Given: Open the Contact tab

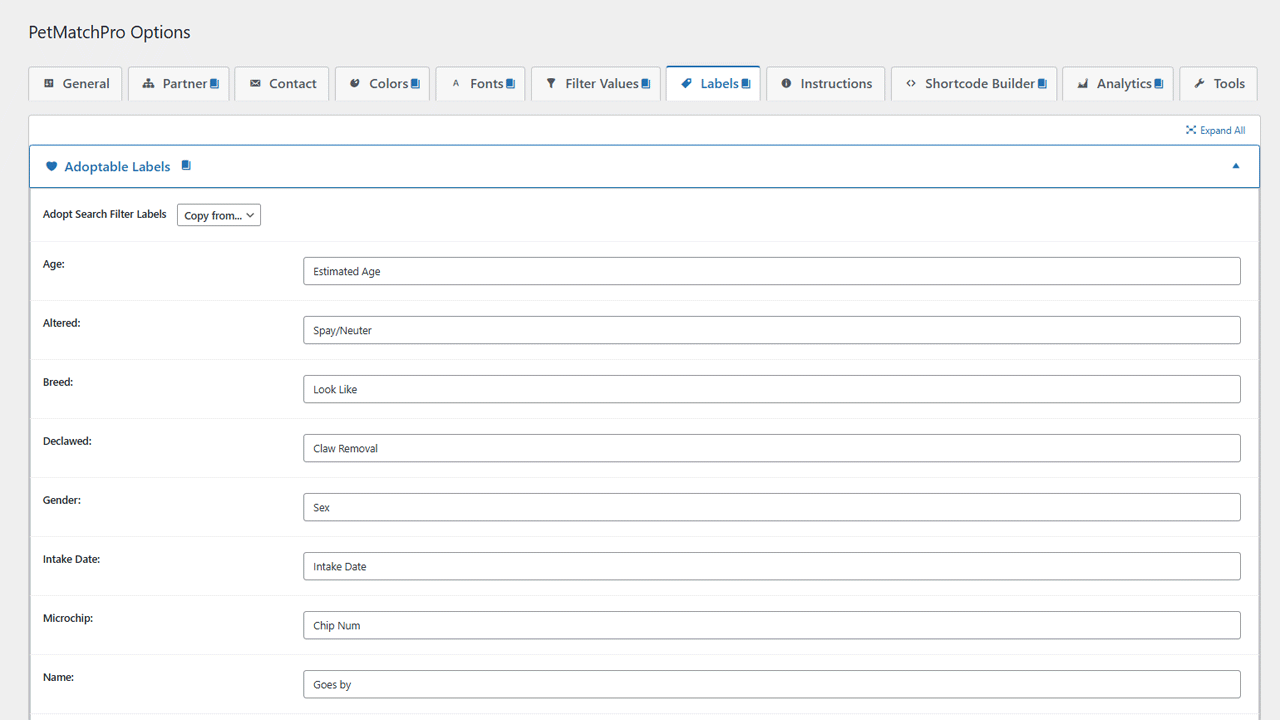Looking at the screenshot, I should (282, 84).
